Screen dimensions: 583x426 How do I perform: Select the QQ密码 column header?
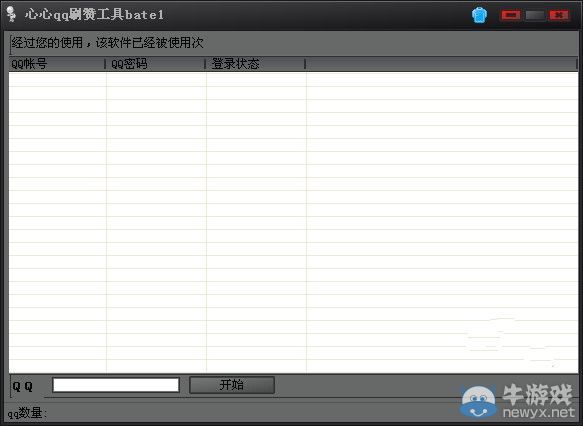[155, 64]
